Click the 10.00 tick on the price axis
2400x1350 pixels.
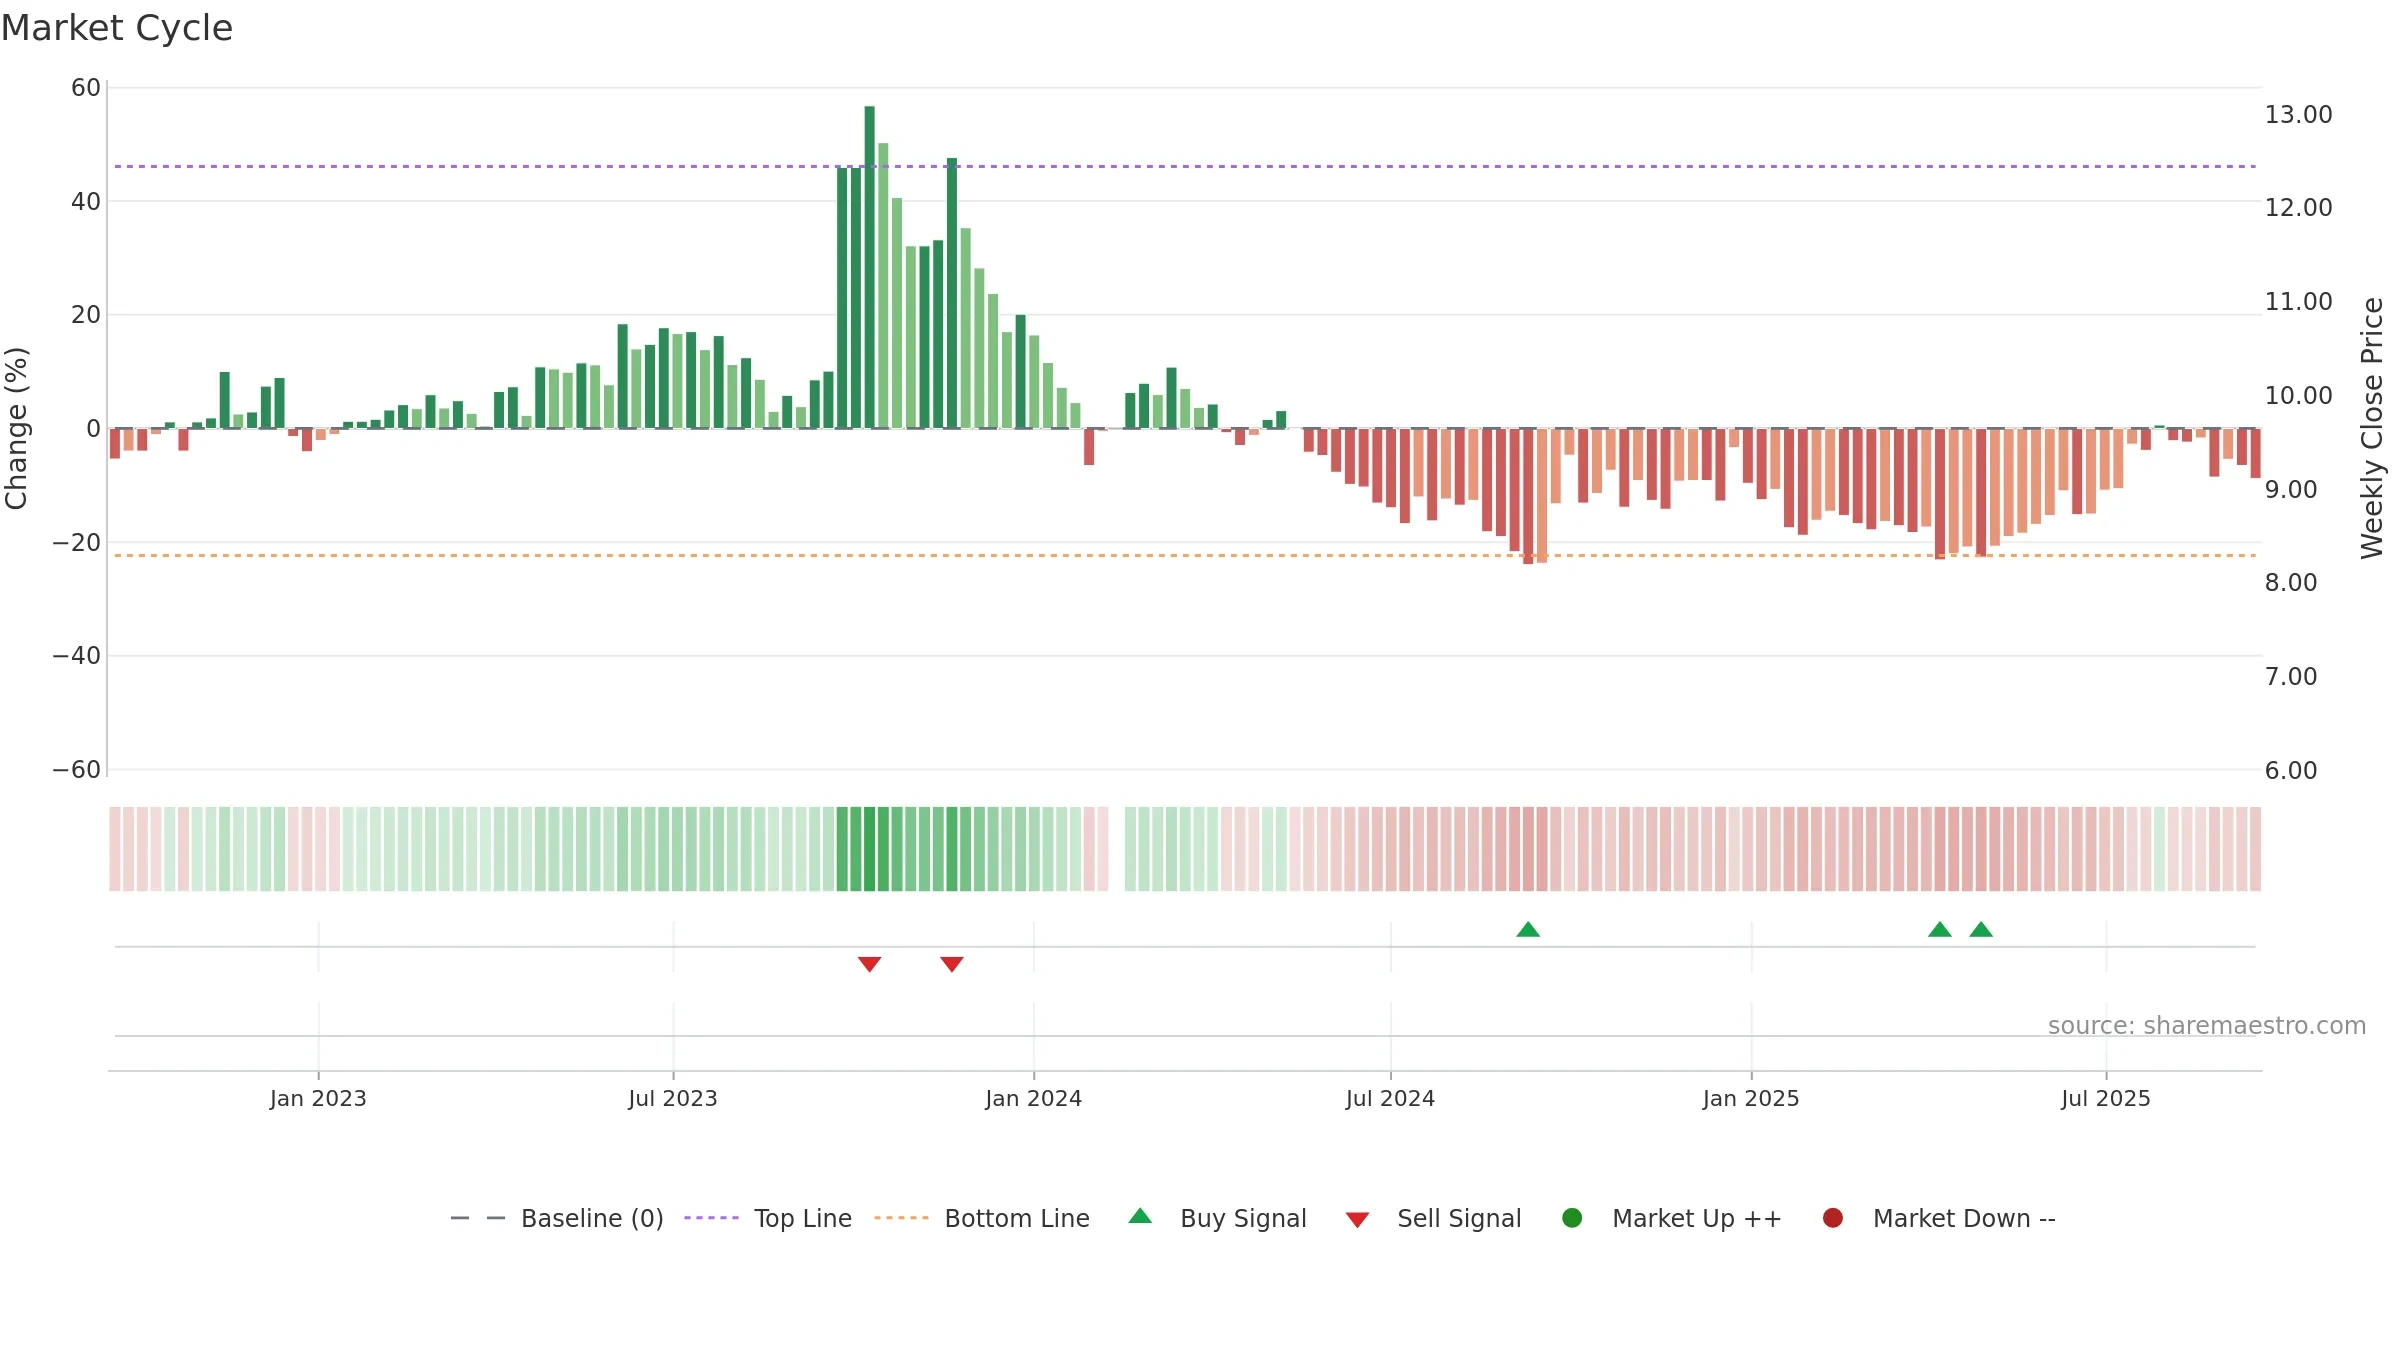(2298, 396)
